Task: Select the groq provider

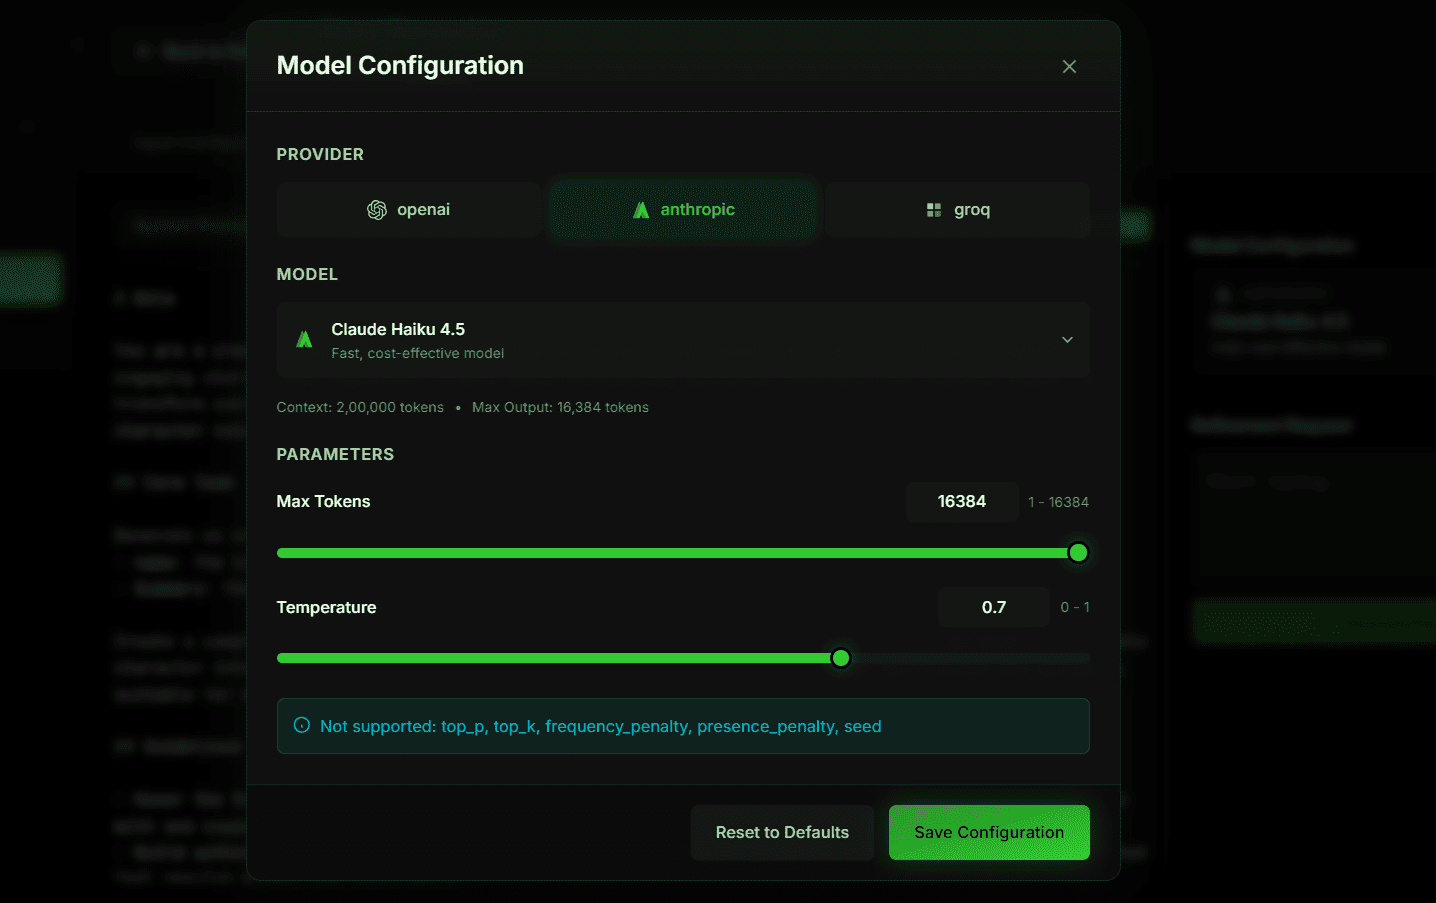Action: point(957,210)
